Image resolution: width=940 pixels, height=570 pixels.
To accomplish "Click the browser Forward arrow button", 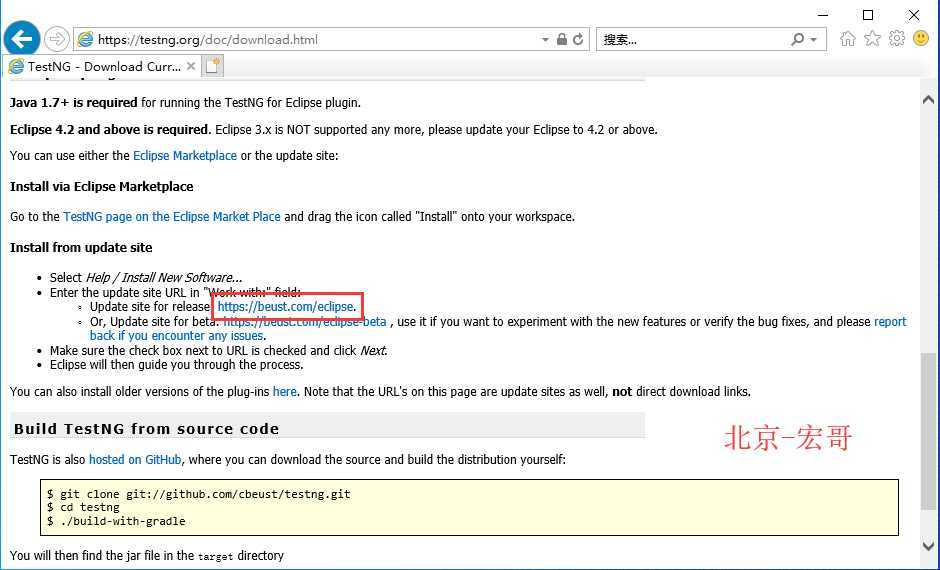I will 57,40.
